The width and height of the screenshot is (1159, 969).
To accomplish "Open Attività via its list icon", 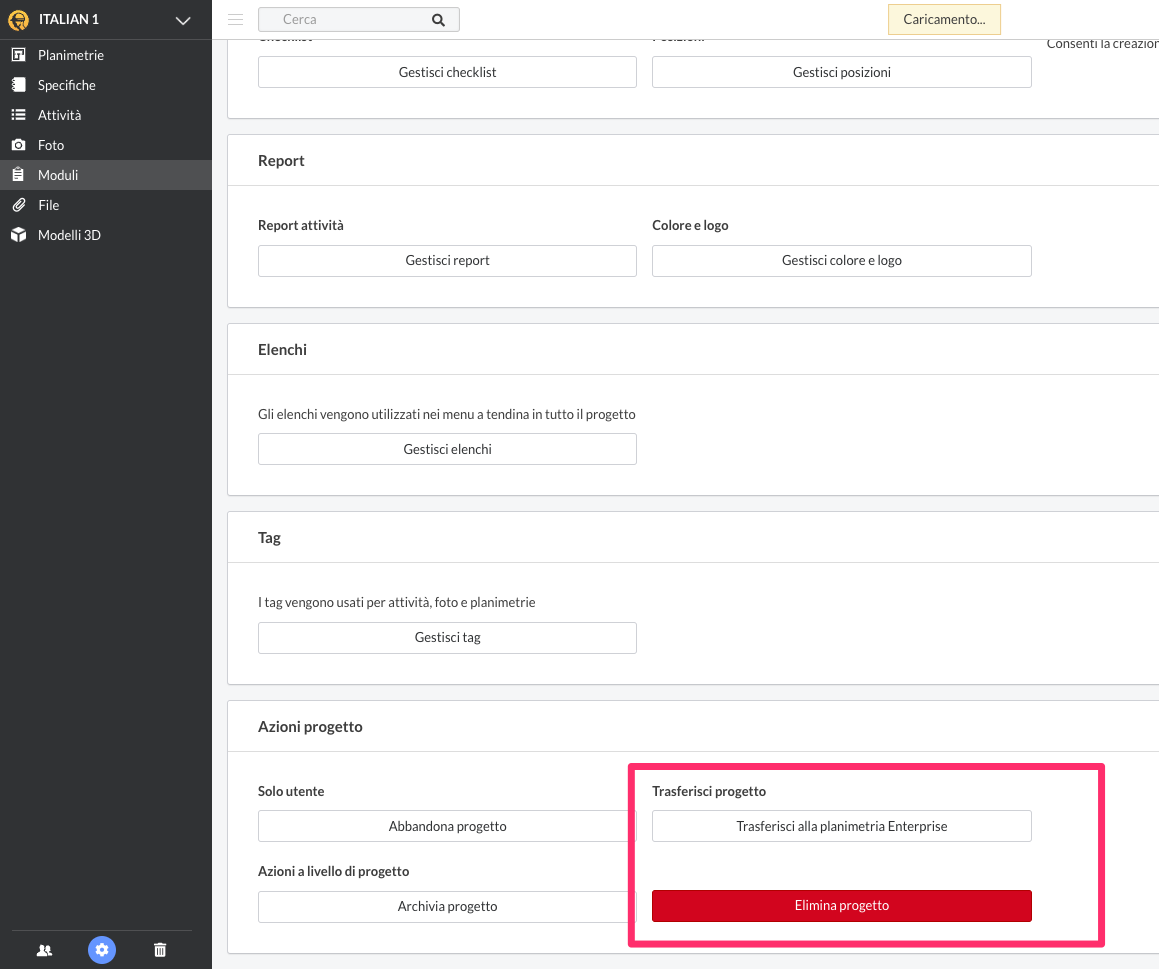I will (18, 115).
